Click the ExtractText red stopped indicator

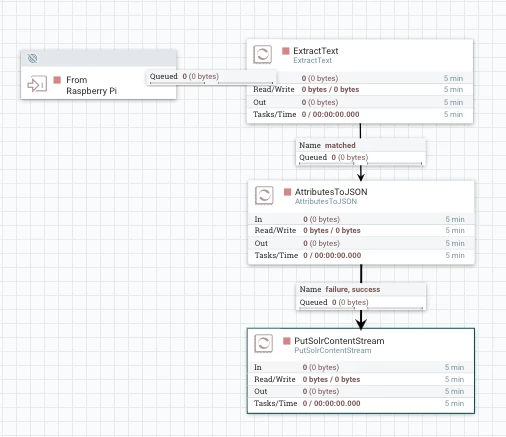tap(286, 51)
